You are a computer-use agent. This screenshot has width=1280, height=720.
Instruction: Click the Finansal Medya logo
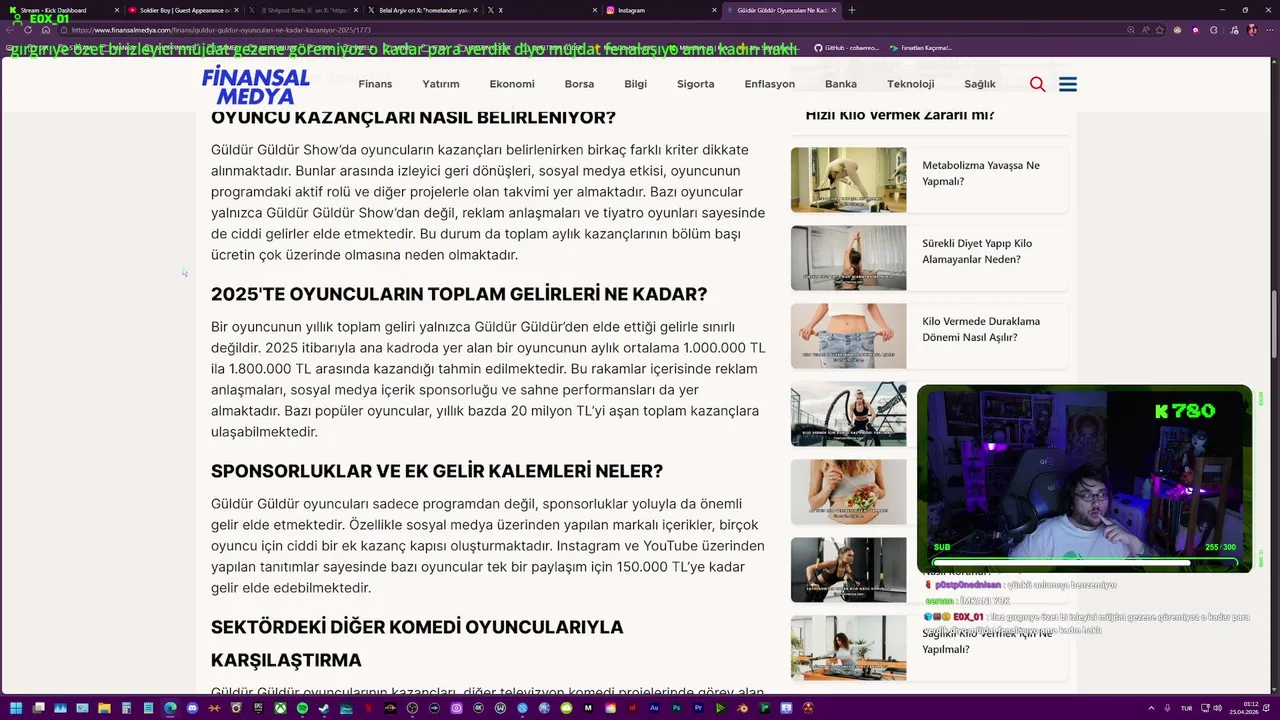tap(256, 85)
